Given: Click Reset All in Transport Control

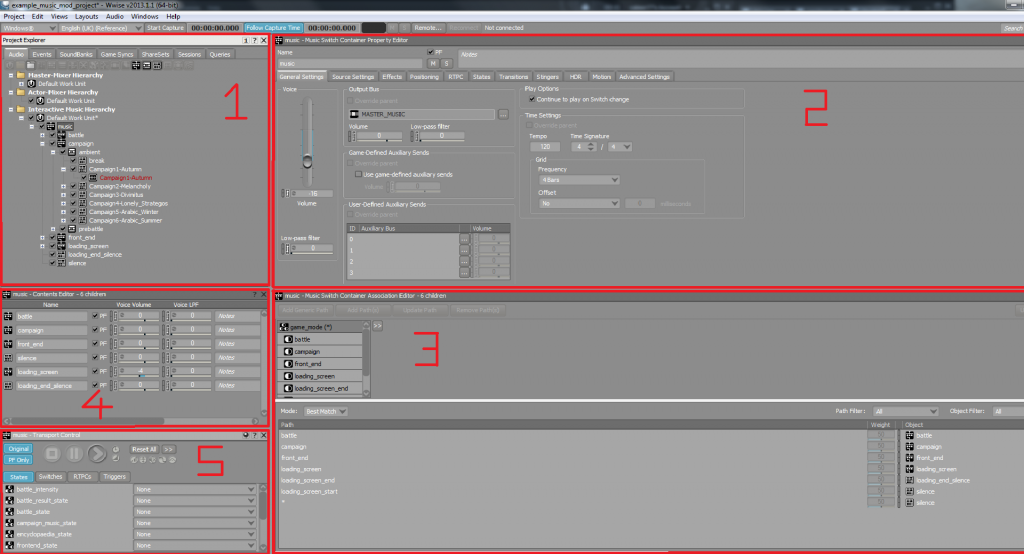Looking at the screenshot, I should (x=144, y=449).
